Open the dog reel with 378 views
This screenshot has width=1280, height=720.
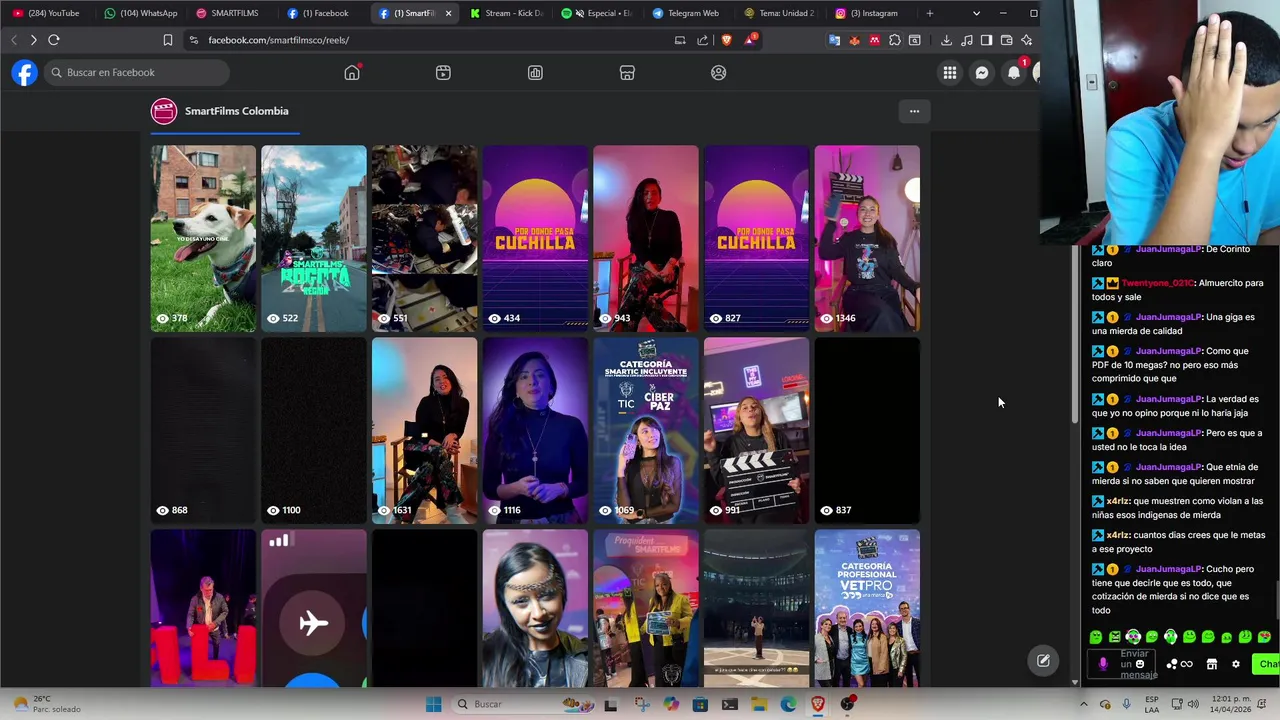click(x=203, y=238)
